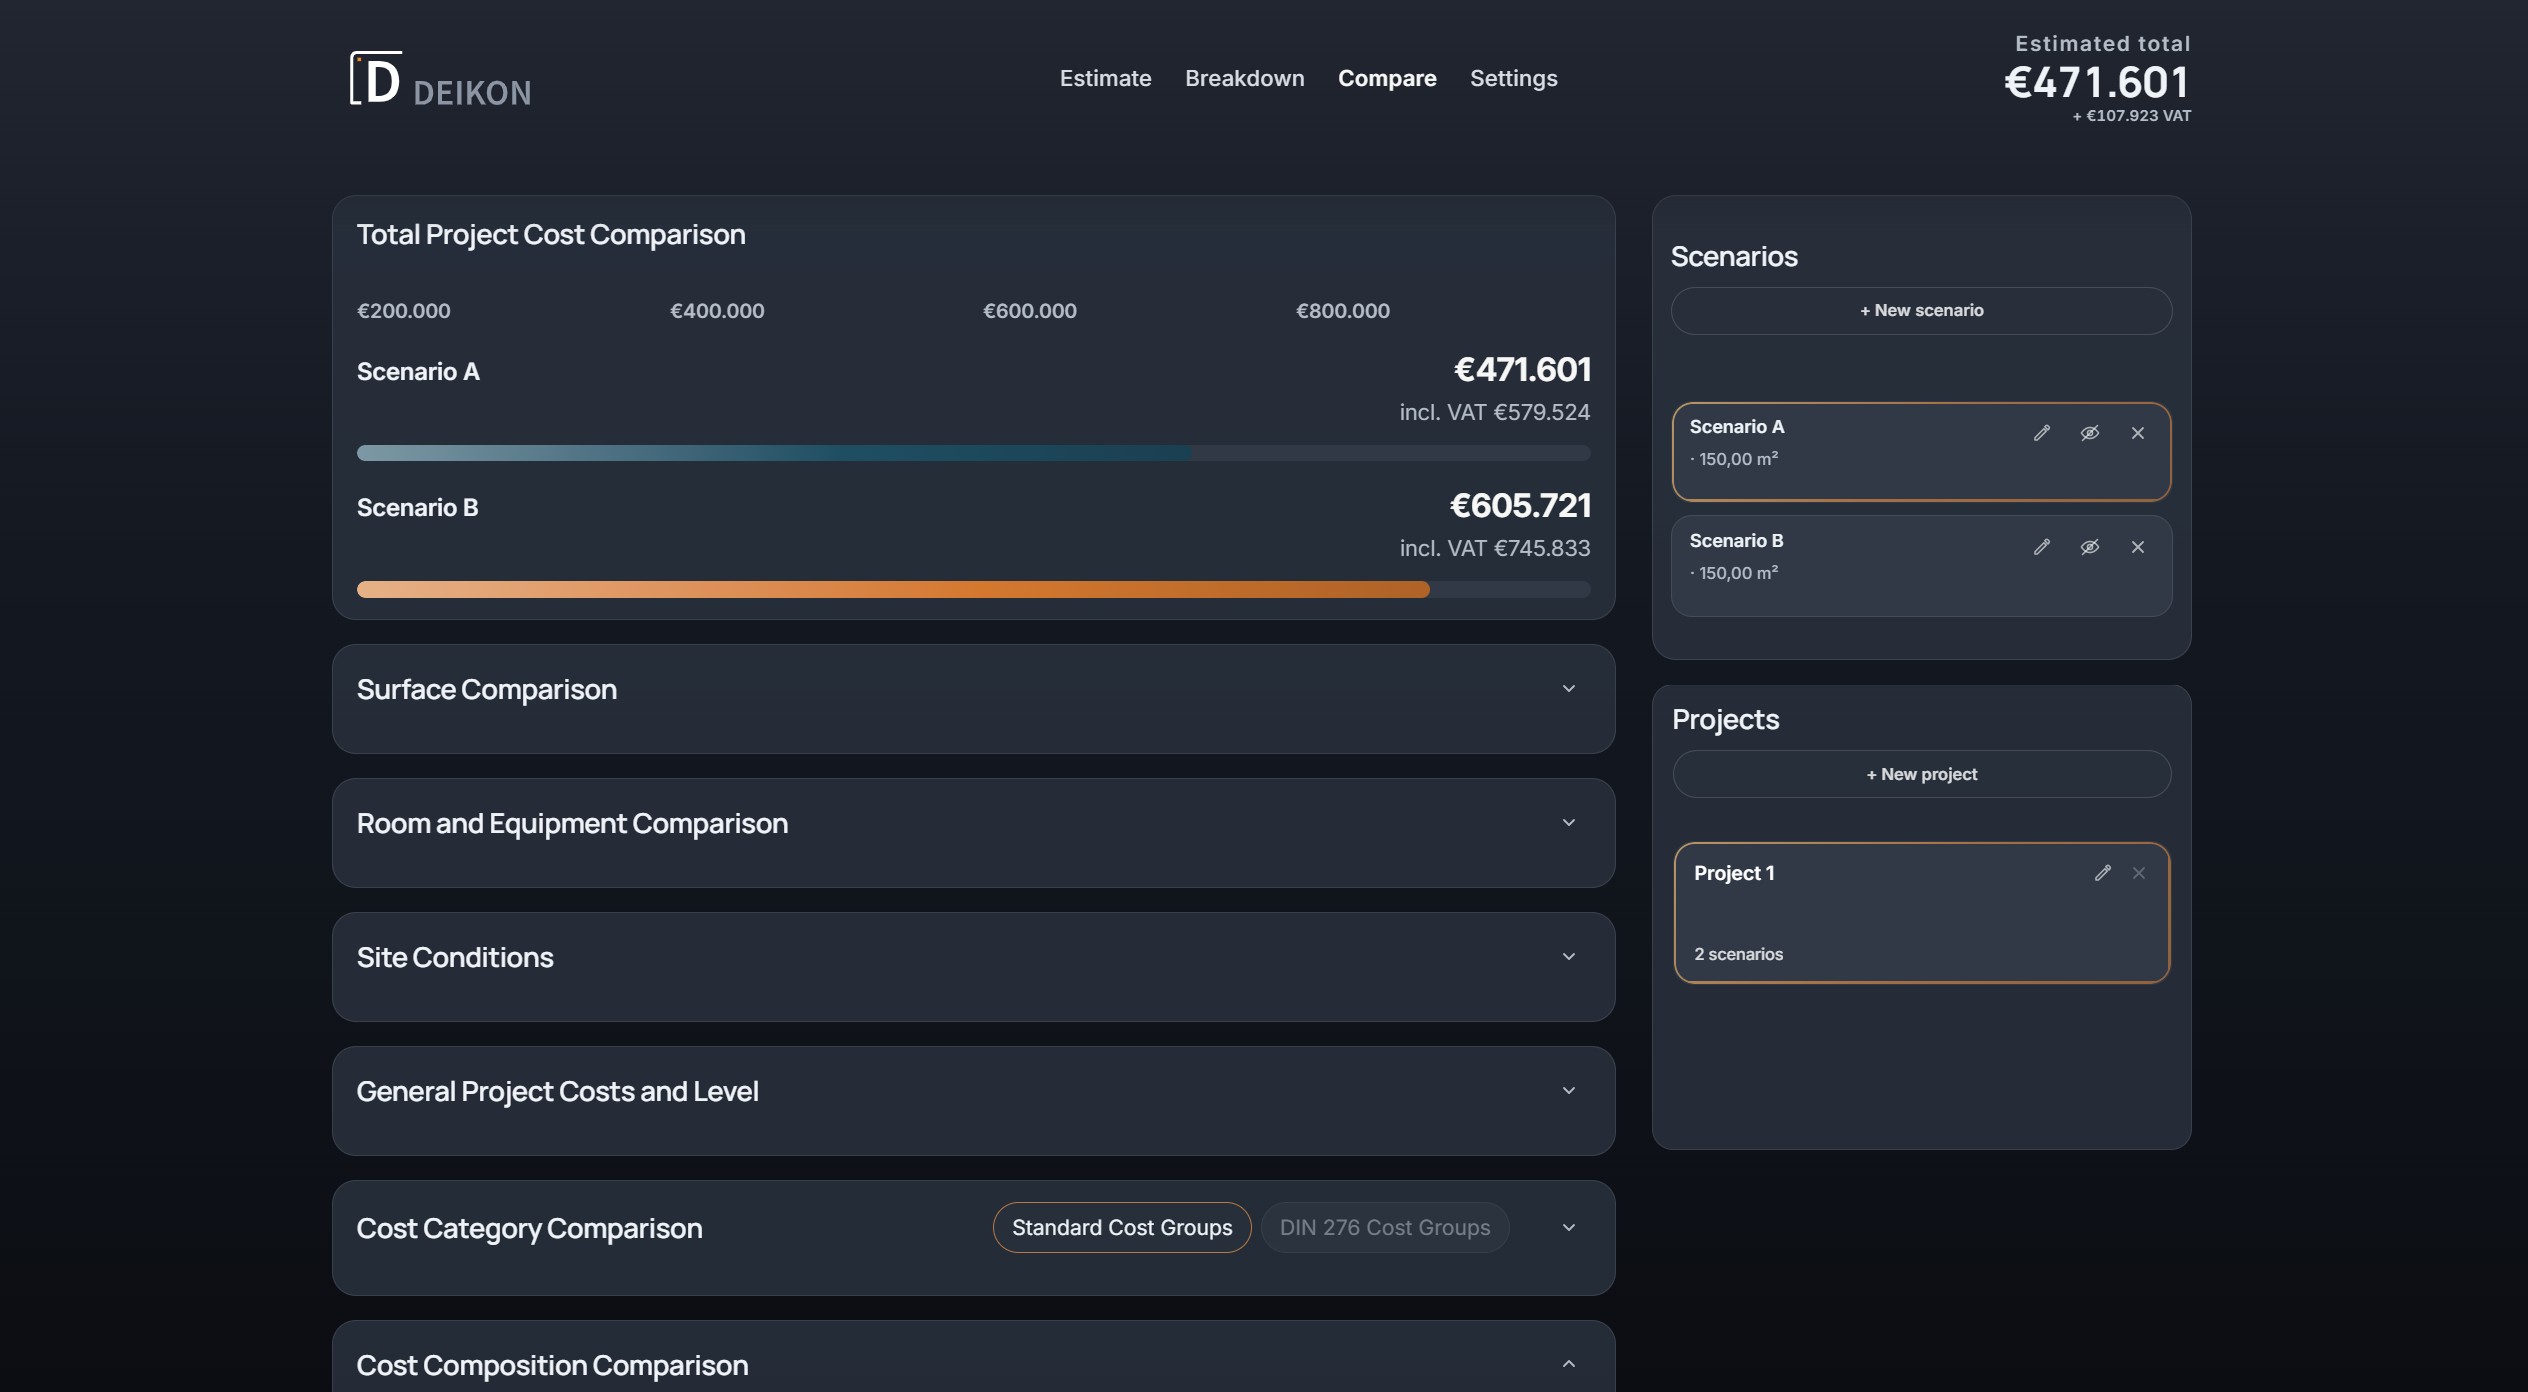Open the Settings tab

[x=1513, y=78]
